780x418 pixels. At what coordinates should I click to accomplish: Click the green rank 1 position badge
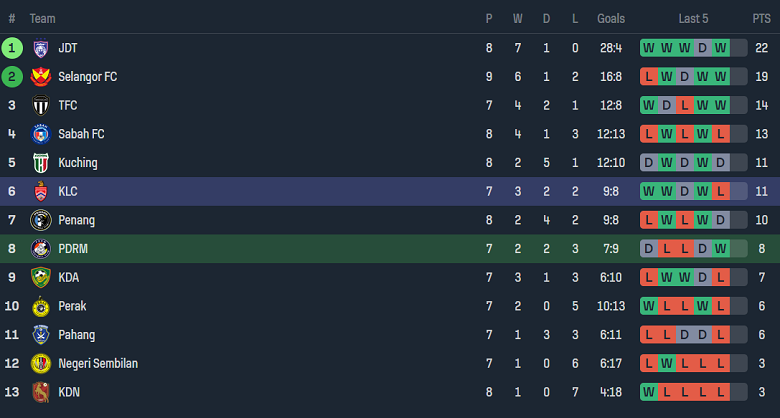tap(12, 48)
